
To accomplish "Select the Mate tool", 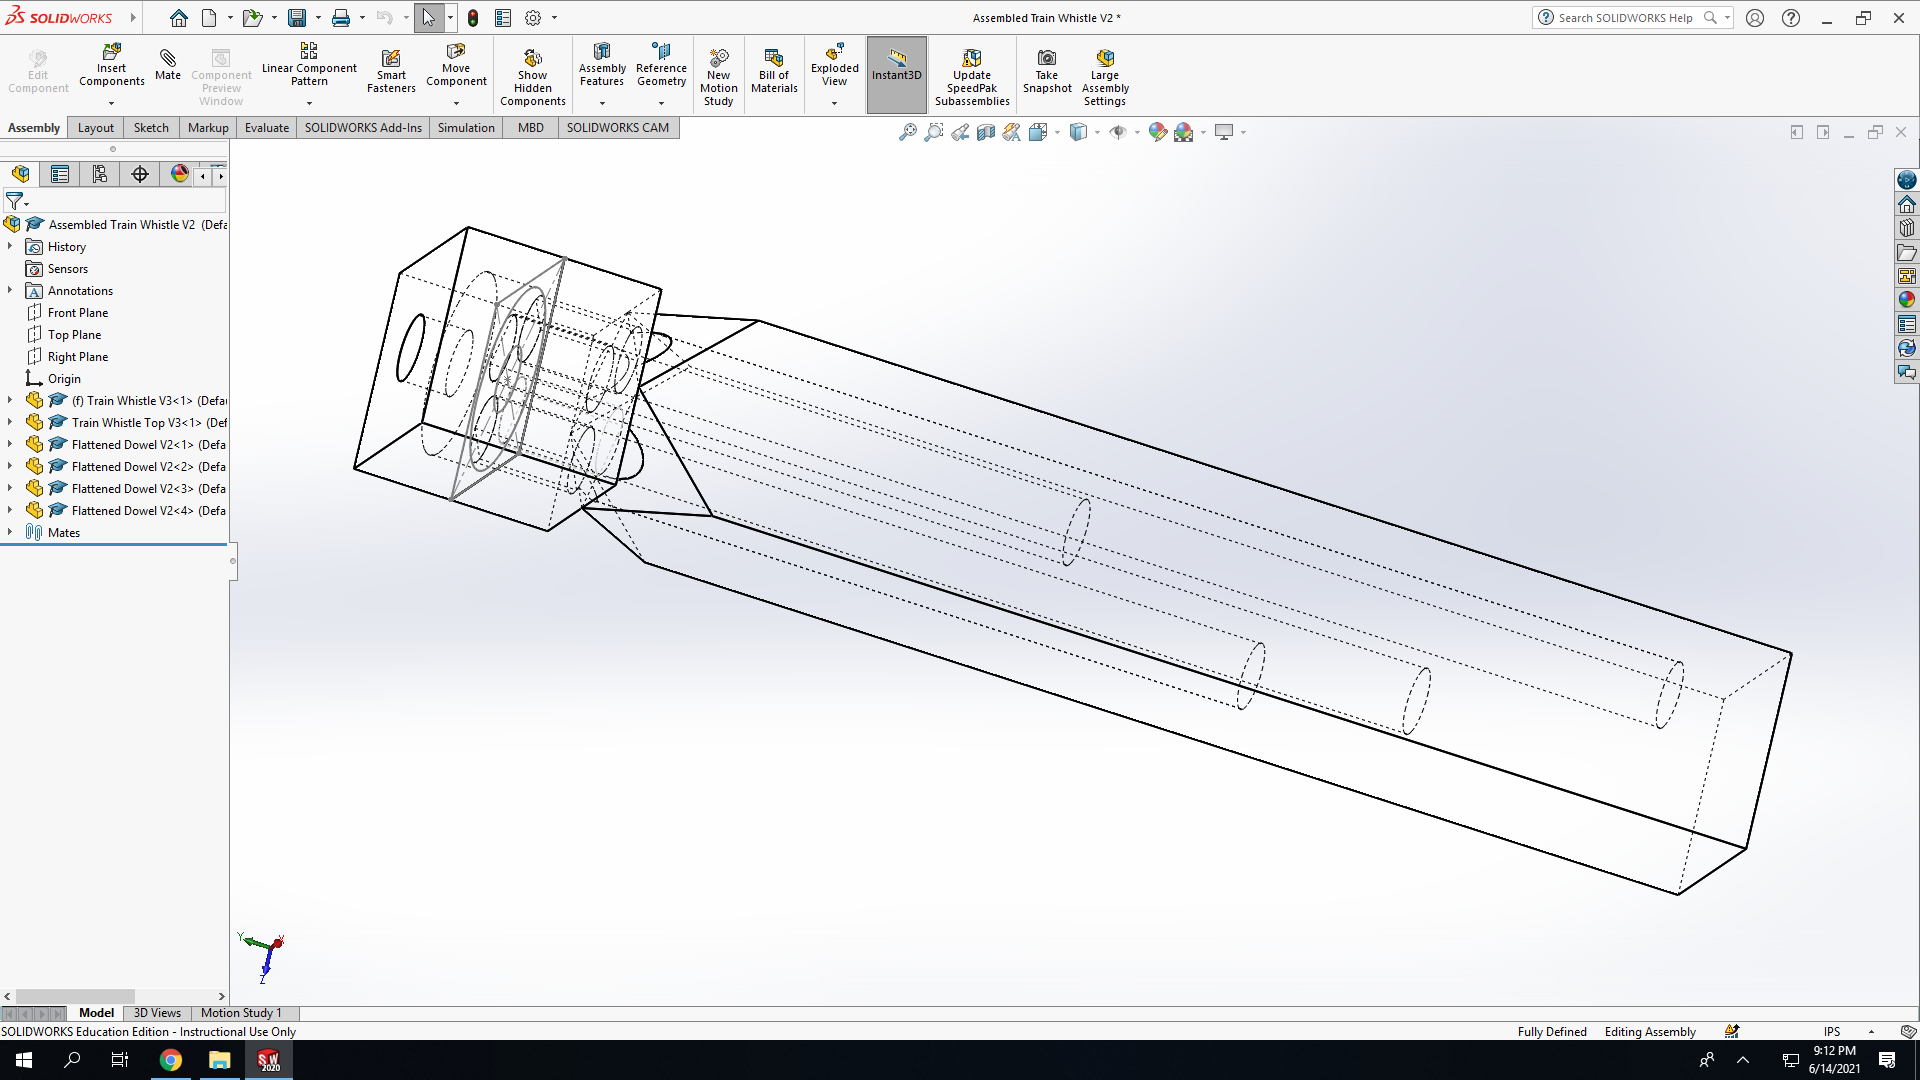I will [x=168, y=65].
